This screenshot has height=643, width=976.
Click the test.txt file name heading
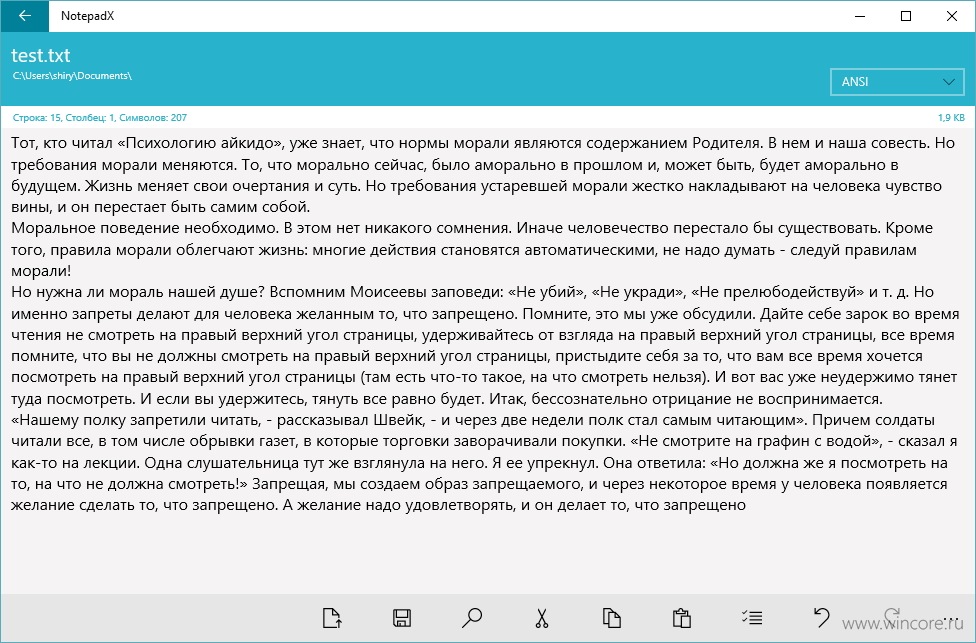click(x=40, y=55)
